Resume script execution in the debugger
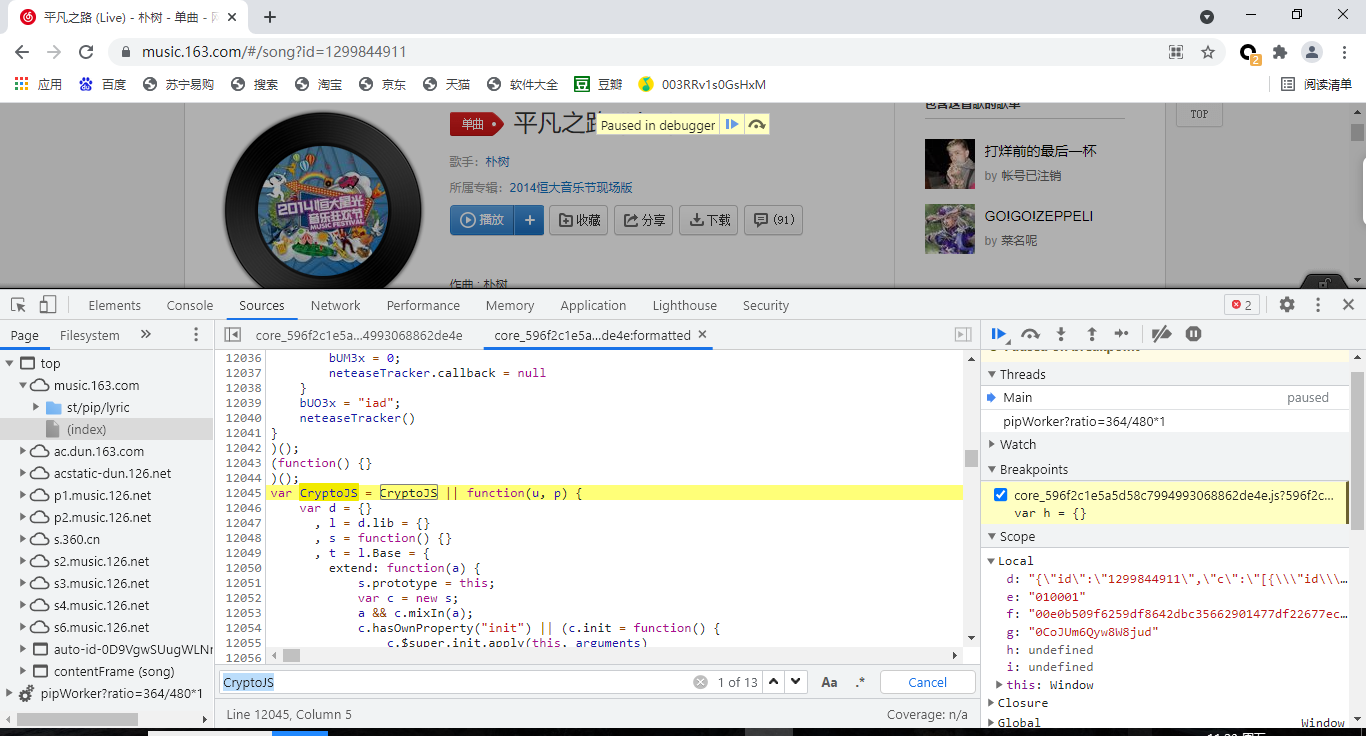1366x736 pixels. [x=999, y=334]
